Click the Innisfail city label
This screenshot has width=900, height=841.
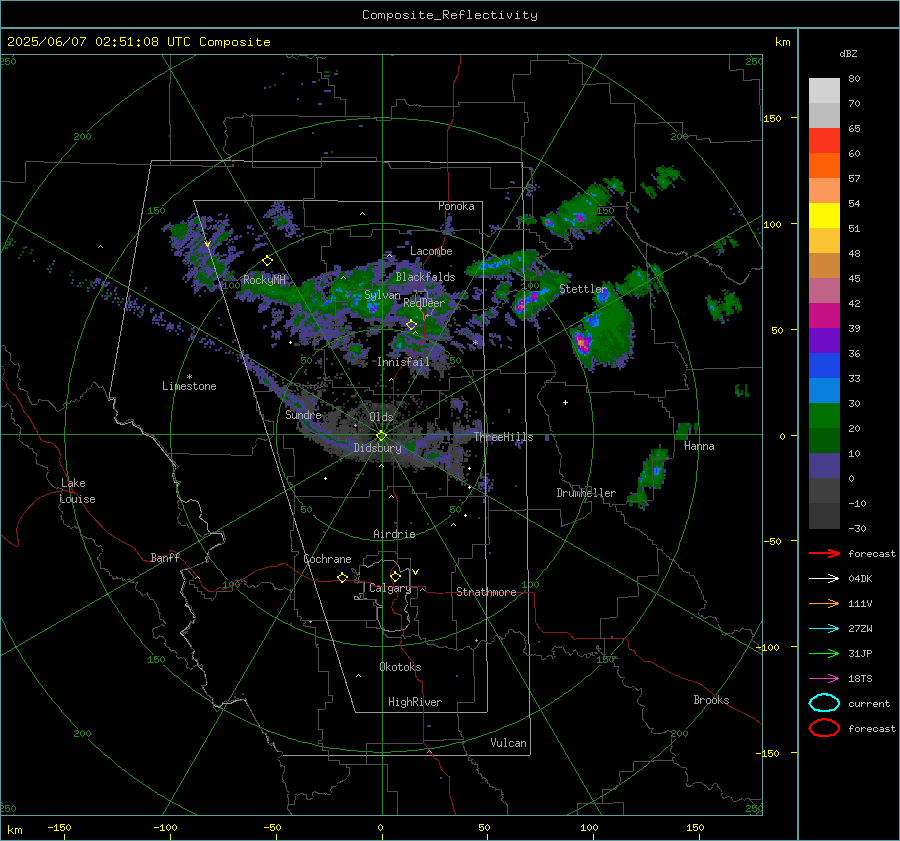click(x=404, y=362)
